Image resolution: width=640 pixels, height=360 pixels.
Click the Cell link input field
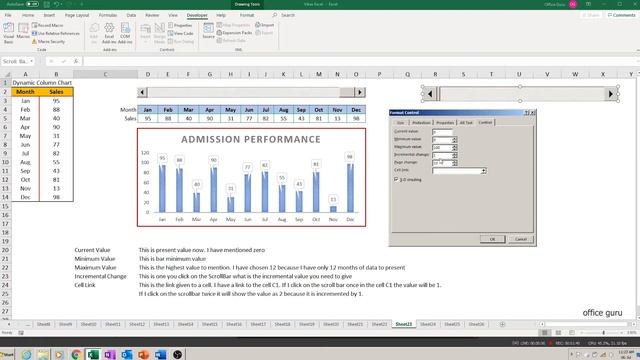click(x=456, y=171)
